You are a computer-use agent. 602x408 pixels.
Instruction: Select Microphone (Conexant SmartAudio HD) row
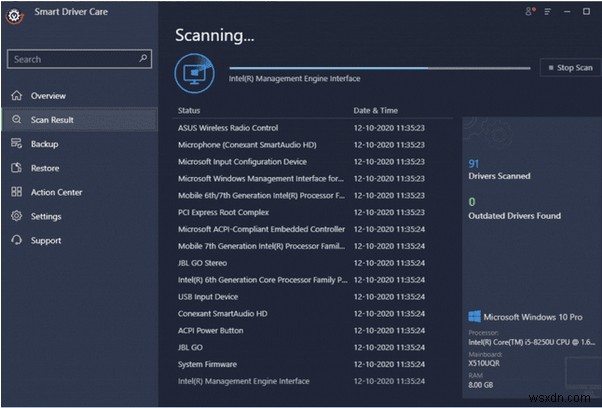313,145
